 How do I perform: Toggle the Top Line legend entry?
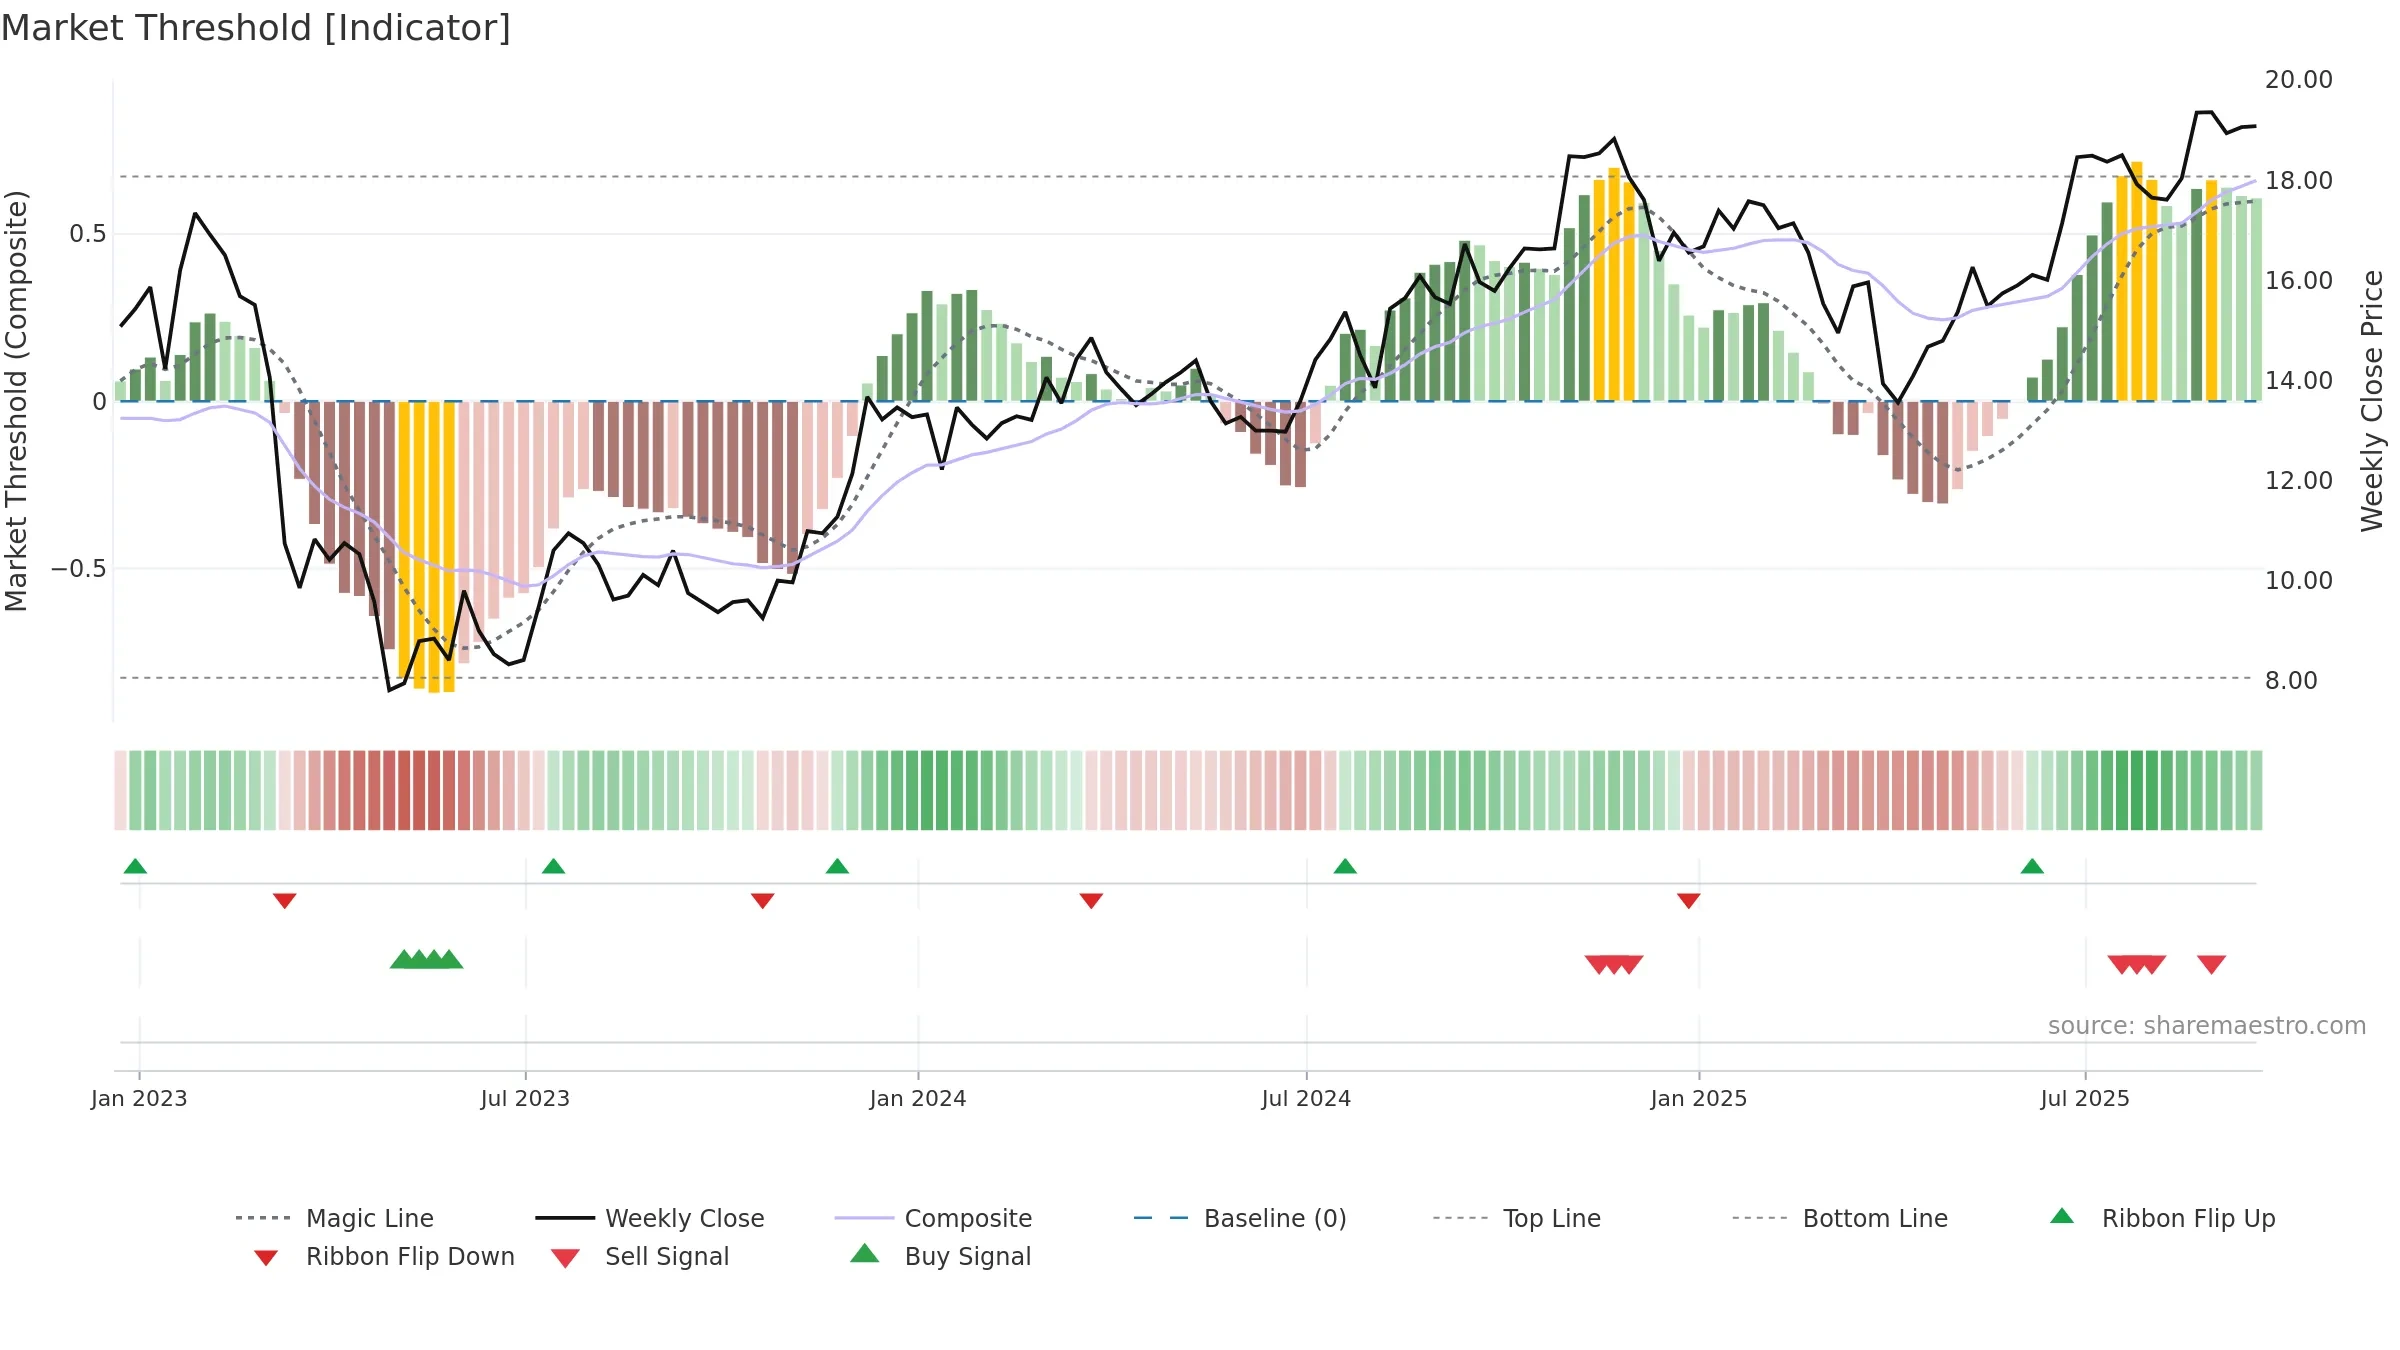[1516, 1218]
